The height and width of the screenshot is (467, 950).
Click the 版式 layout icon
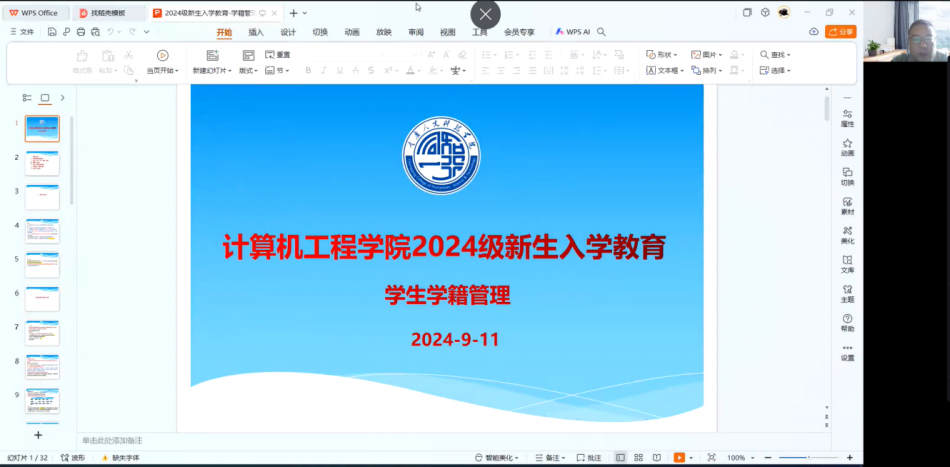248,55
